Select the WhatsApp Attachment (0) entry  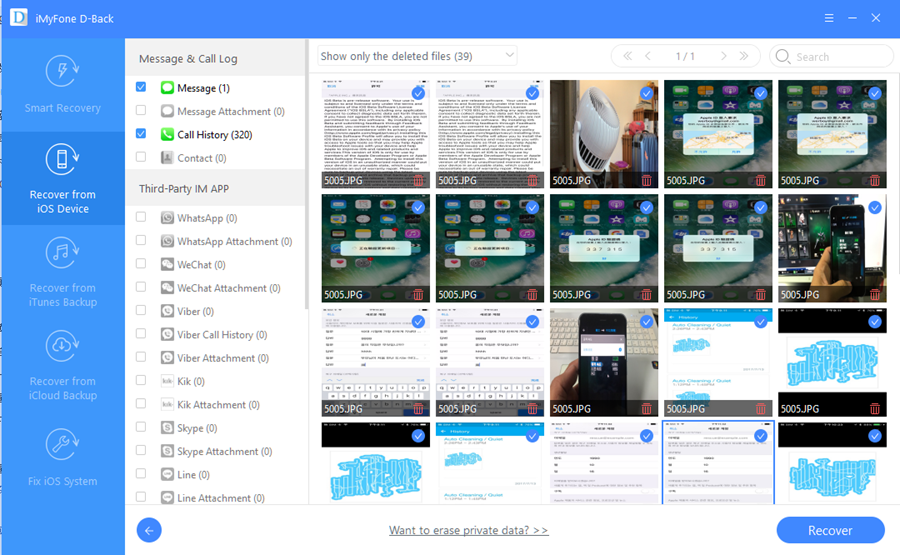pyautogui.click(x=235, y=242)
